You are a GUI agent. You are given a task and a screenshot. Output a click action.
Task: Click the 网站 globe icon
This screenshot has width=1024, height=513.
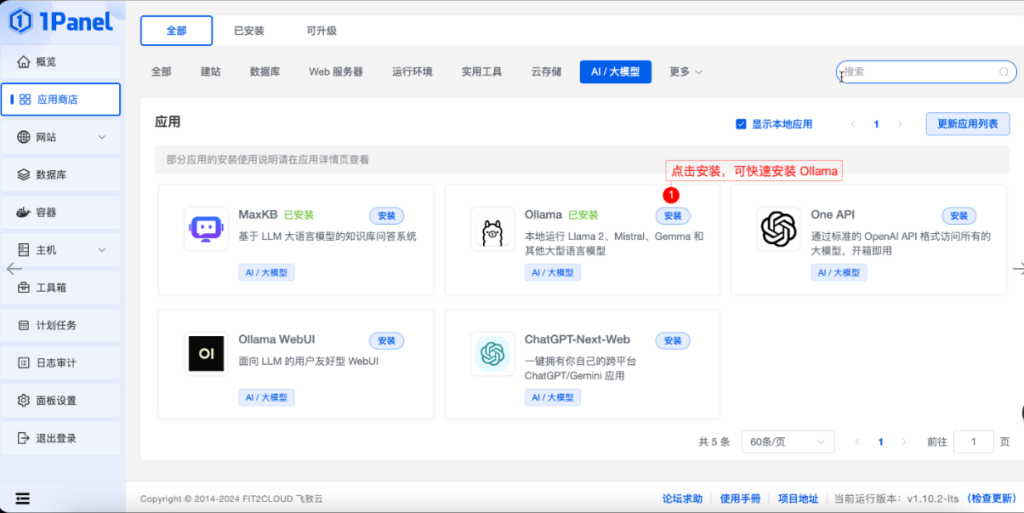(x=24, y=137)
